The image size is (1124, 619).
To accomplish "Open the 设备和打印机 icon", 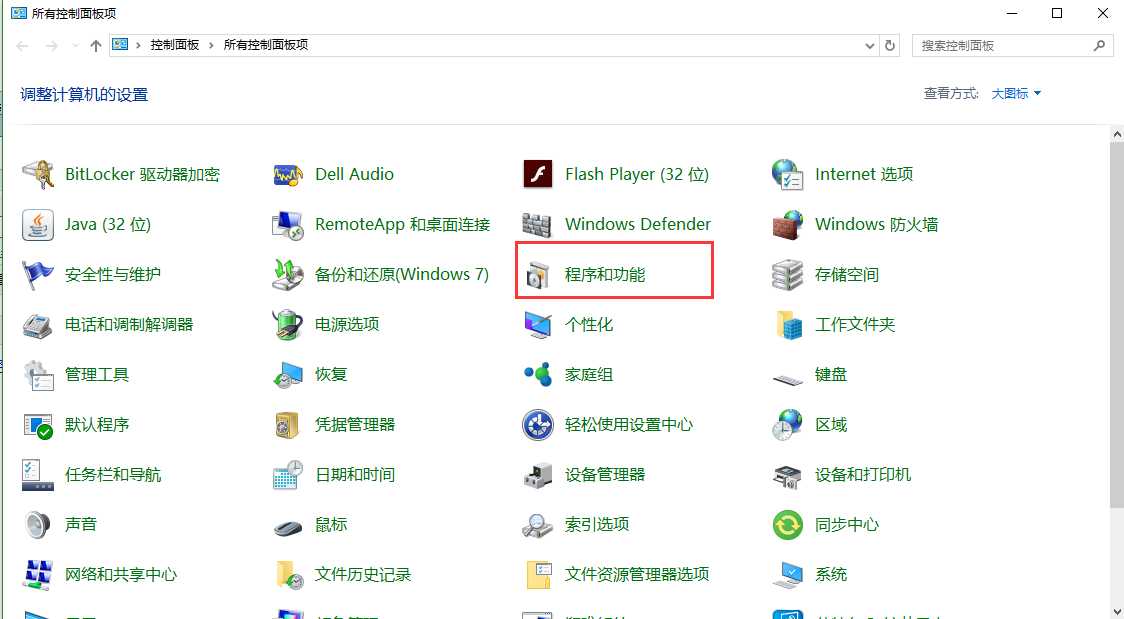I will coord(788,475).
